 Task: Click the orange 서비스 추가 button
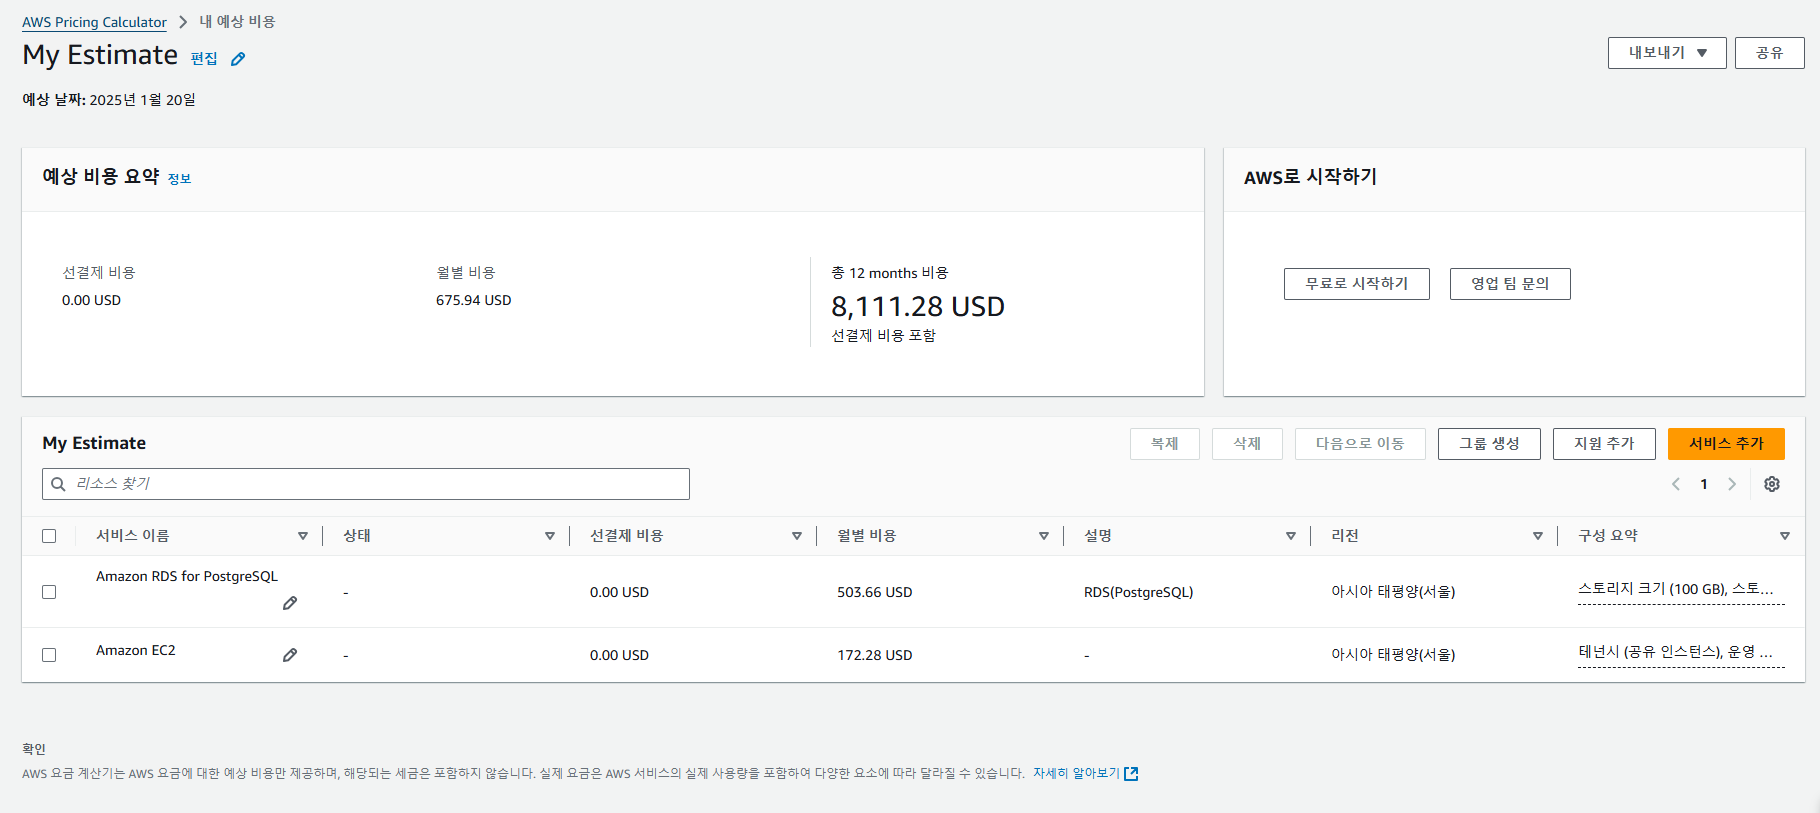tap(1726, 444)
